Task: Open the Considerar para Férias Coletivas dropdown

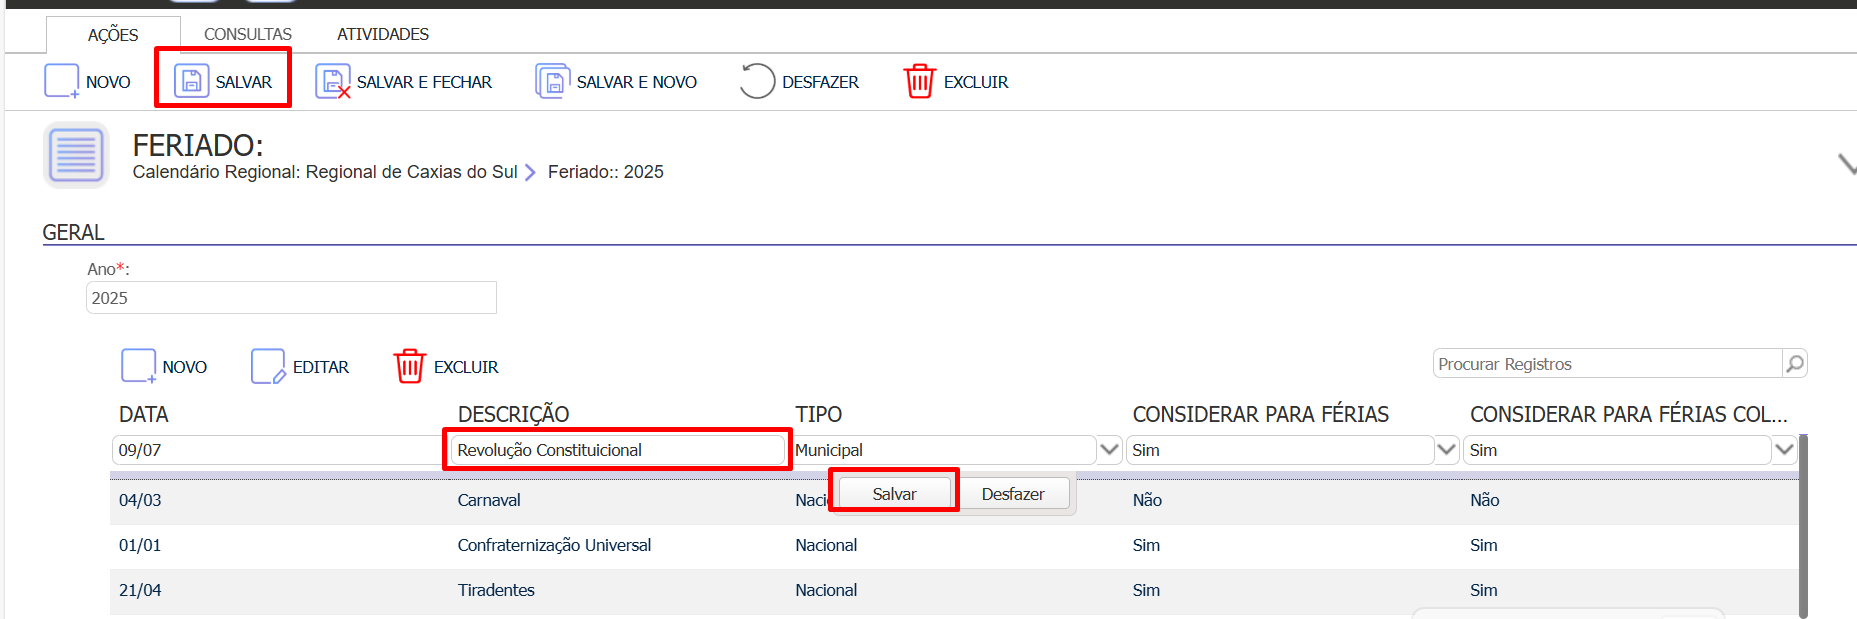Action: pyautogui.click(x=1784, y=450)
